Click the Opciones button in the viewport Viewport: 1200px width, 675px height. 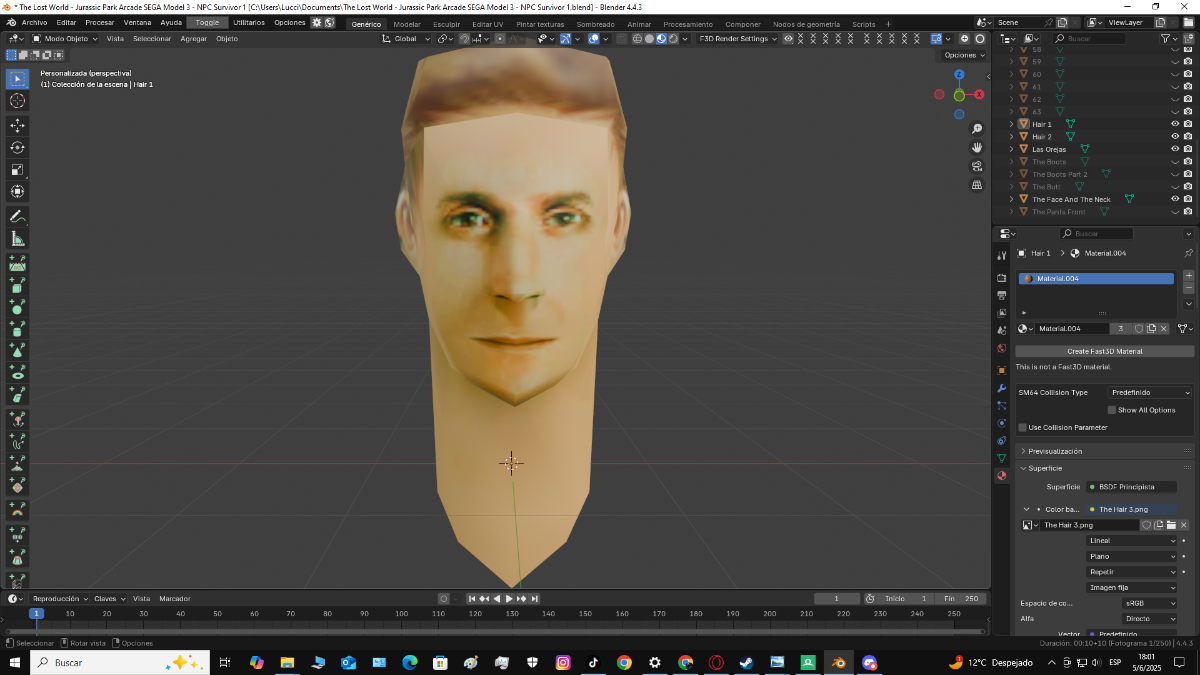963,55
